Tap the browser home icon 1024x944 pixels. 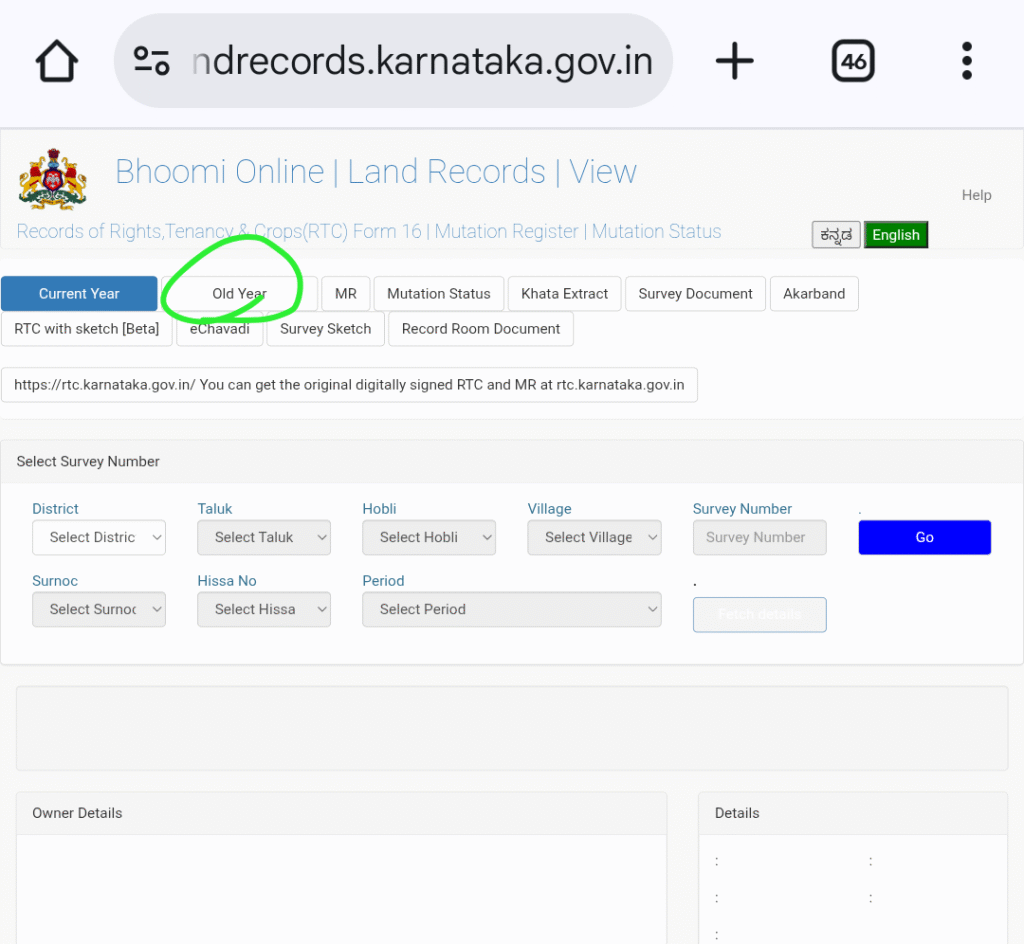pyautogui.click(x=57, y=62)
